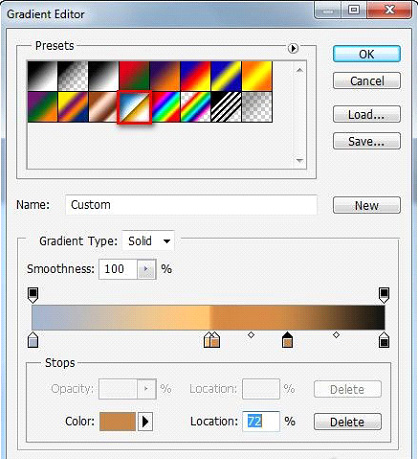This screenshot has height=459, width=418.
Task: Select the Transparent Stripes preset
Action: coord(226,107)
